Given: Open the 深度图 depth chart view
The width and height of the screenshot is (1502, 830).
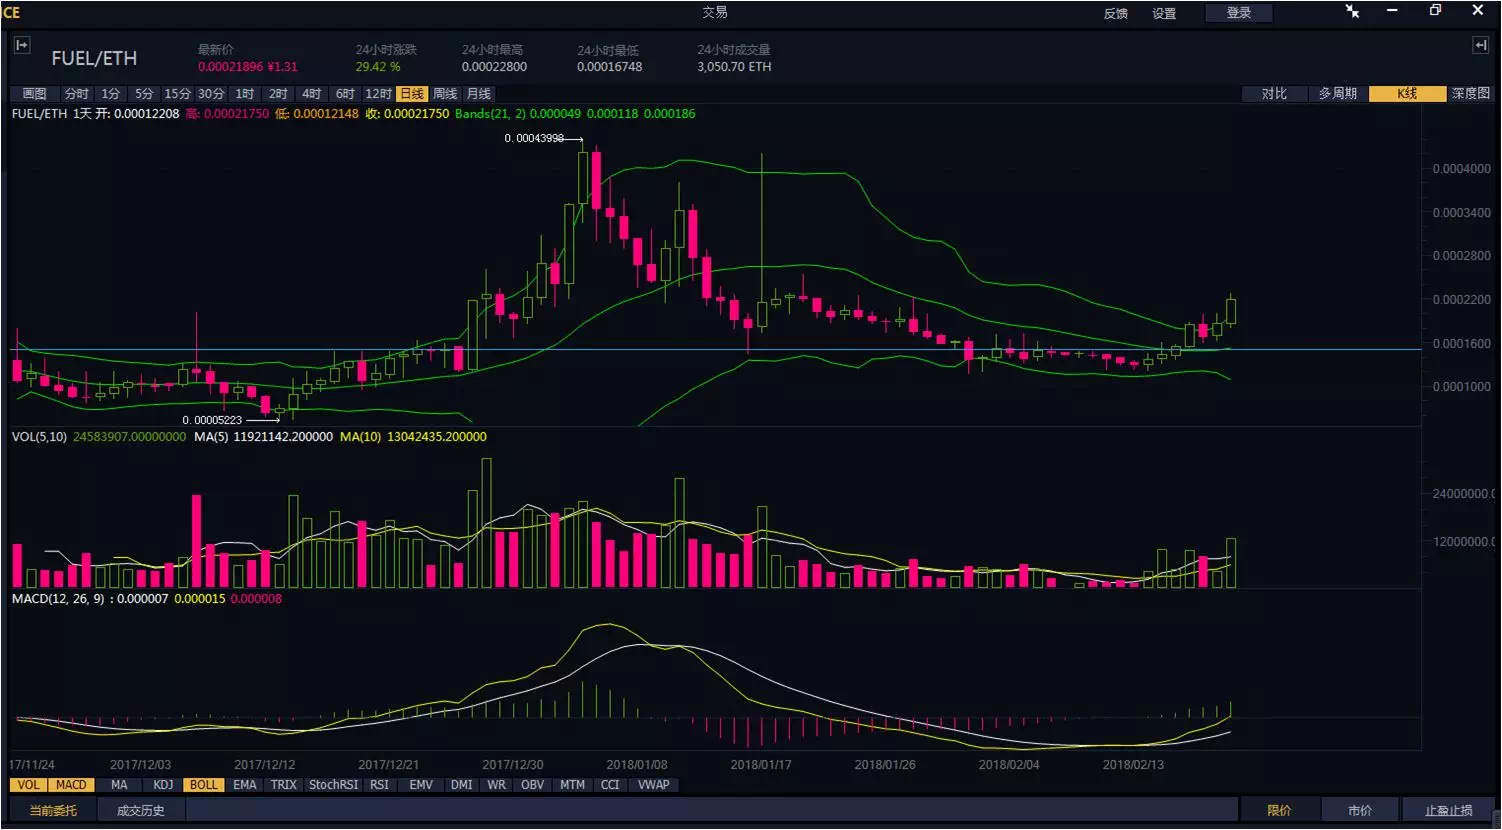Looking at the screenshot, I should point(1470,94).
